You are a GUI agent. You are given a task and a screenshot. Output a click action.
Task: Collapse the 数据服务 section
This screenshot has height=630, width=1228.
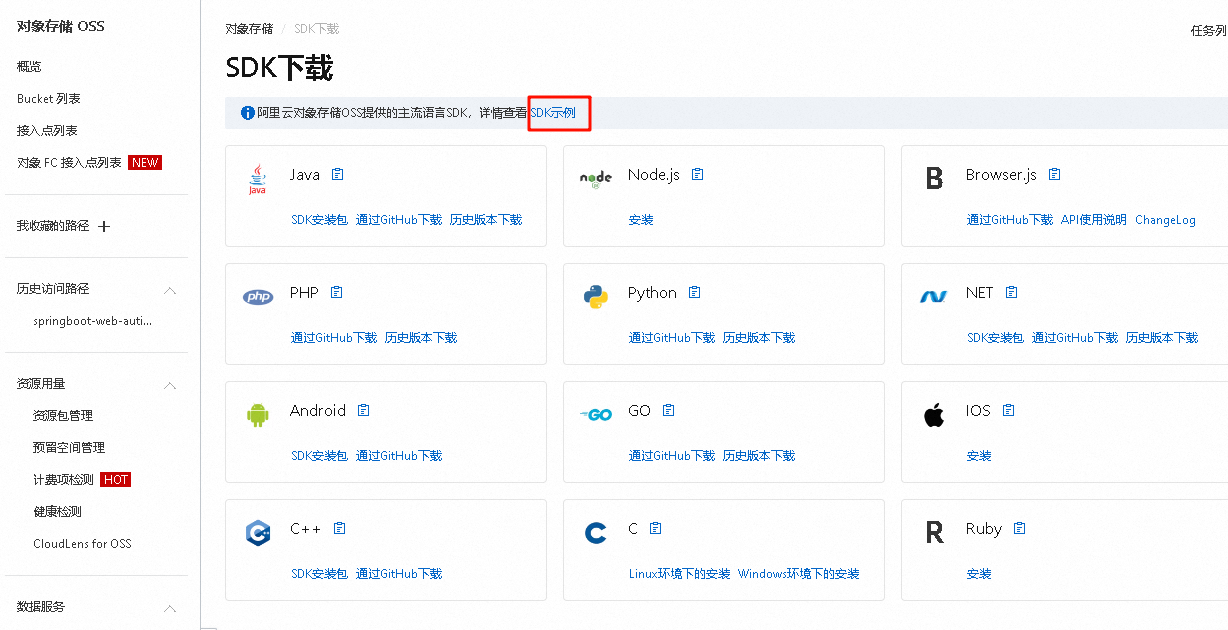pos(170,608)
